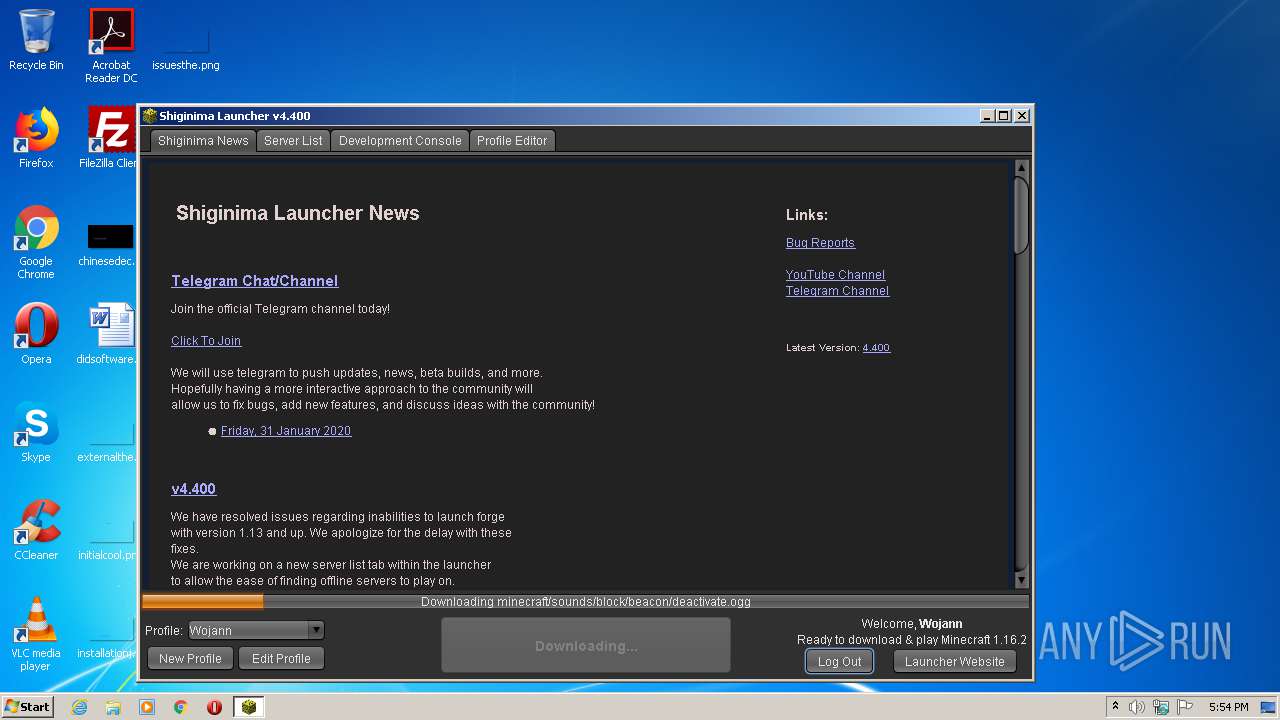1280x720 pixels.
Task: Open the Telegram Channel sidebar link
Action: click(x=837, y=291)
